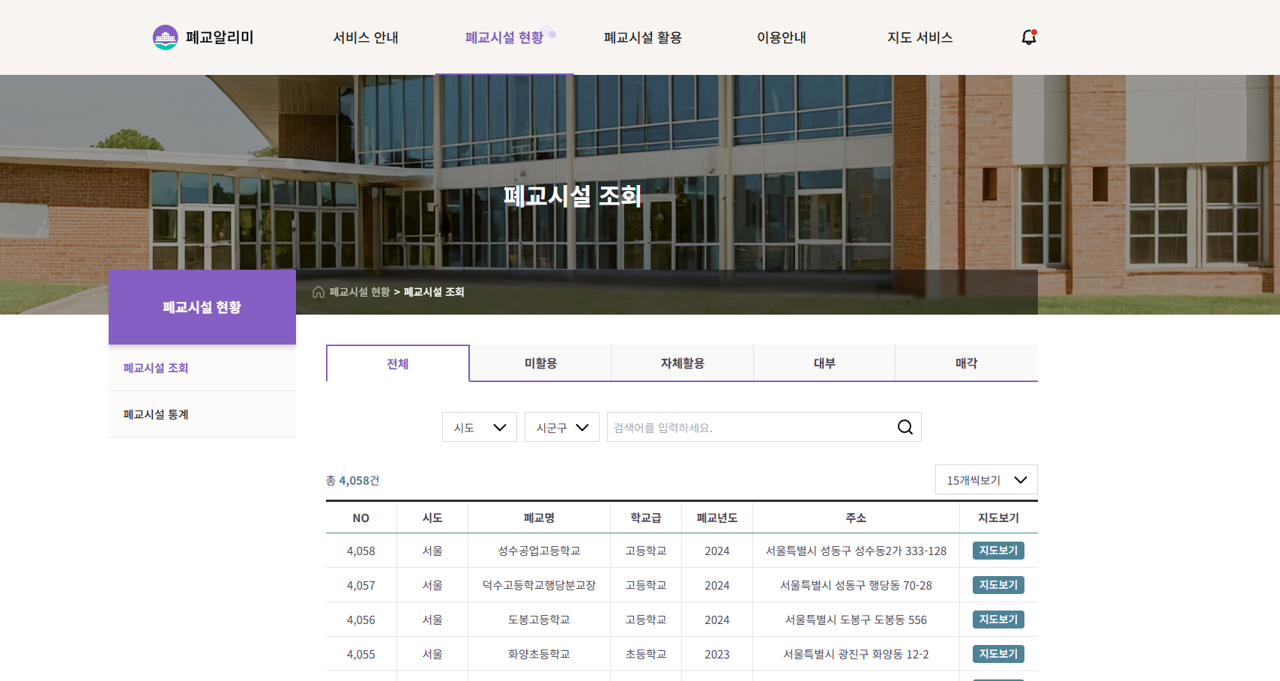Open the notification bell icon

(1028, 37)
